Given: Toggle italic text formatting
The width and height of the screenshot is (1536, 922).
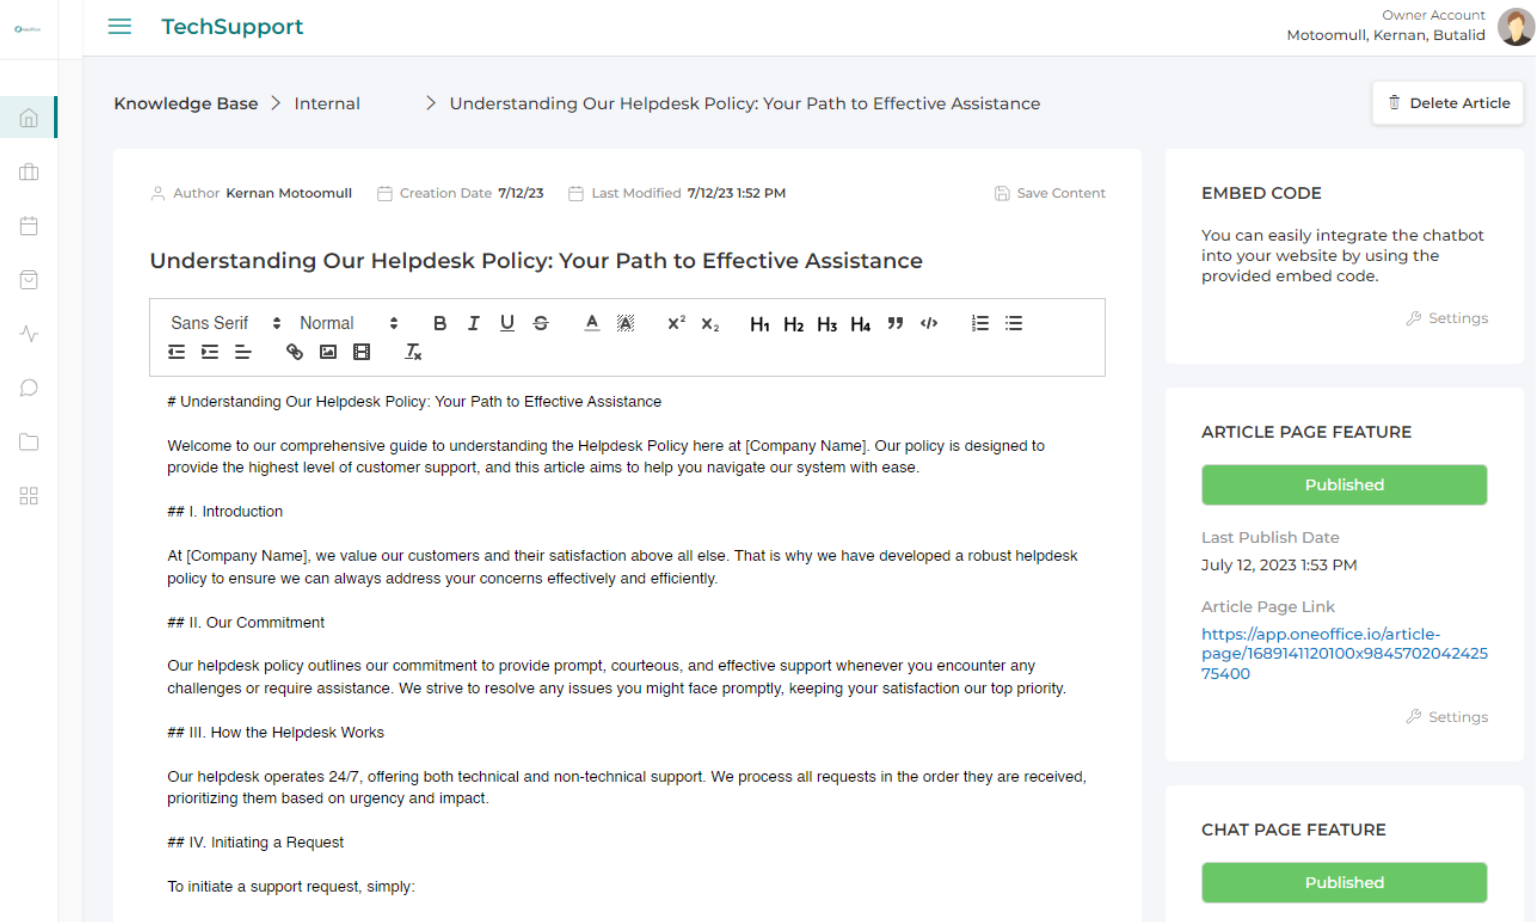Looking at the screenshot, I should click(x=473, y=323).
